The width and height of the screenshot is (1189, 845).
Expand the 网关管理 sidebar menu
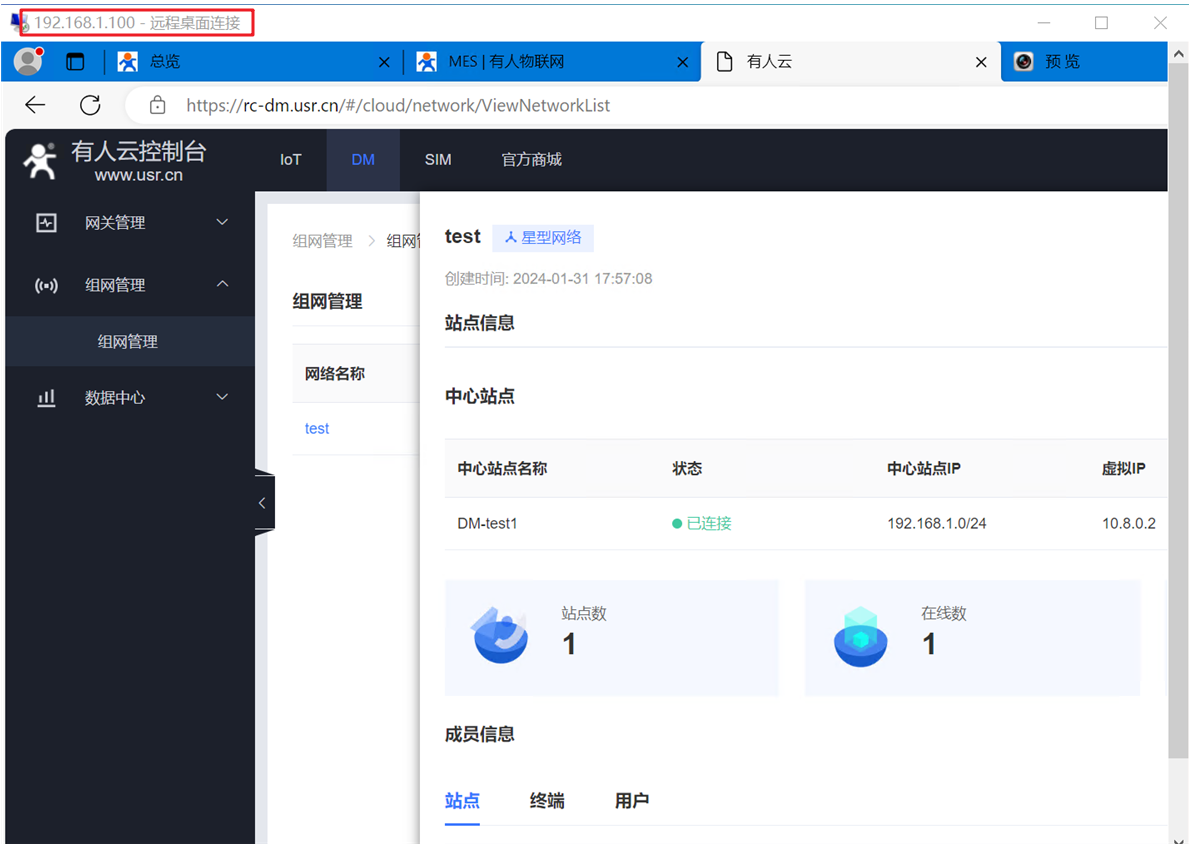(x=130, y=223)
